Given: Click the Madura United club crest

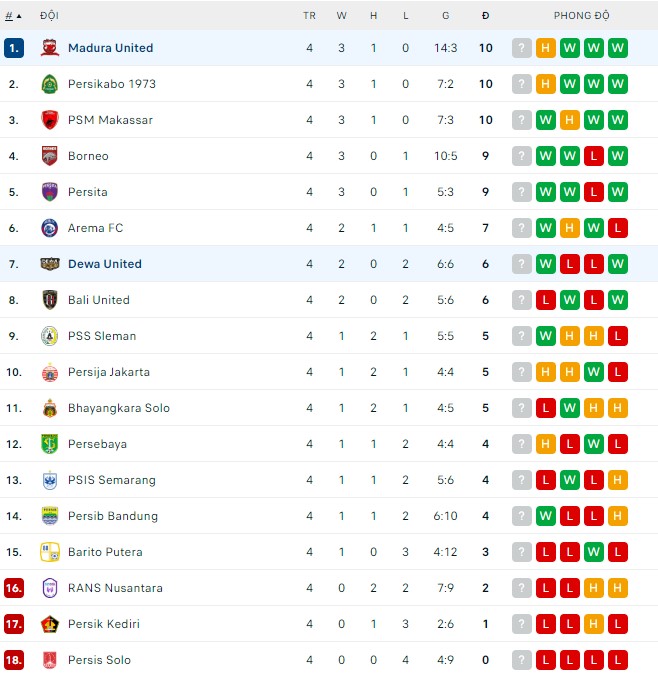Looking at the screenshot, I should (x=50, y=48).
